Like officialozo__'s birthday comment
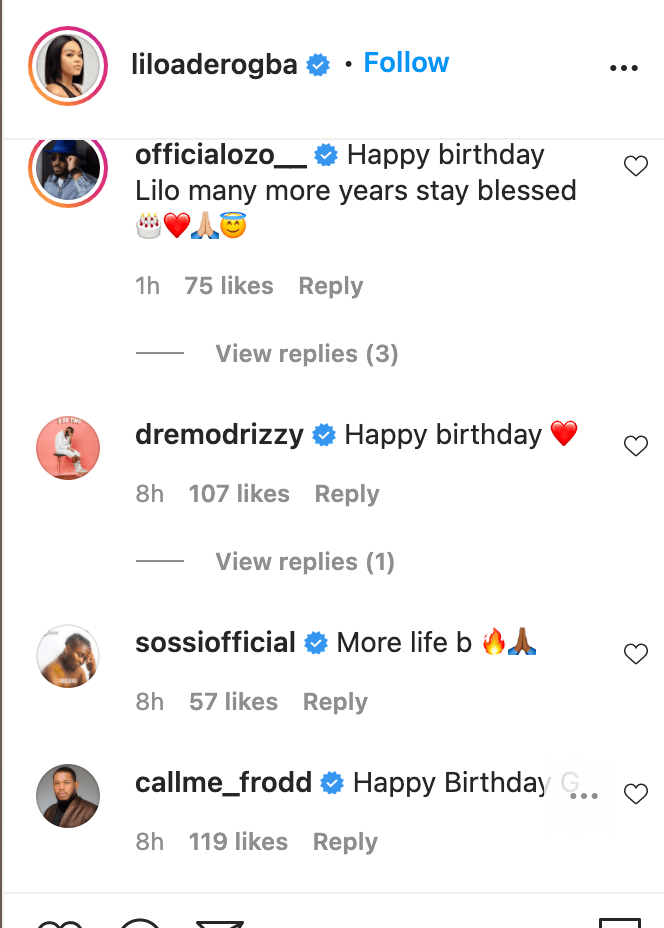Viewport: 664px width, 928px height. (636, 166)
